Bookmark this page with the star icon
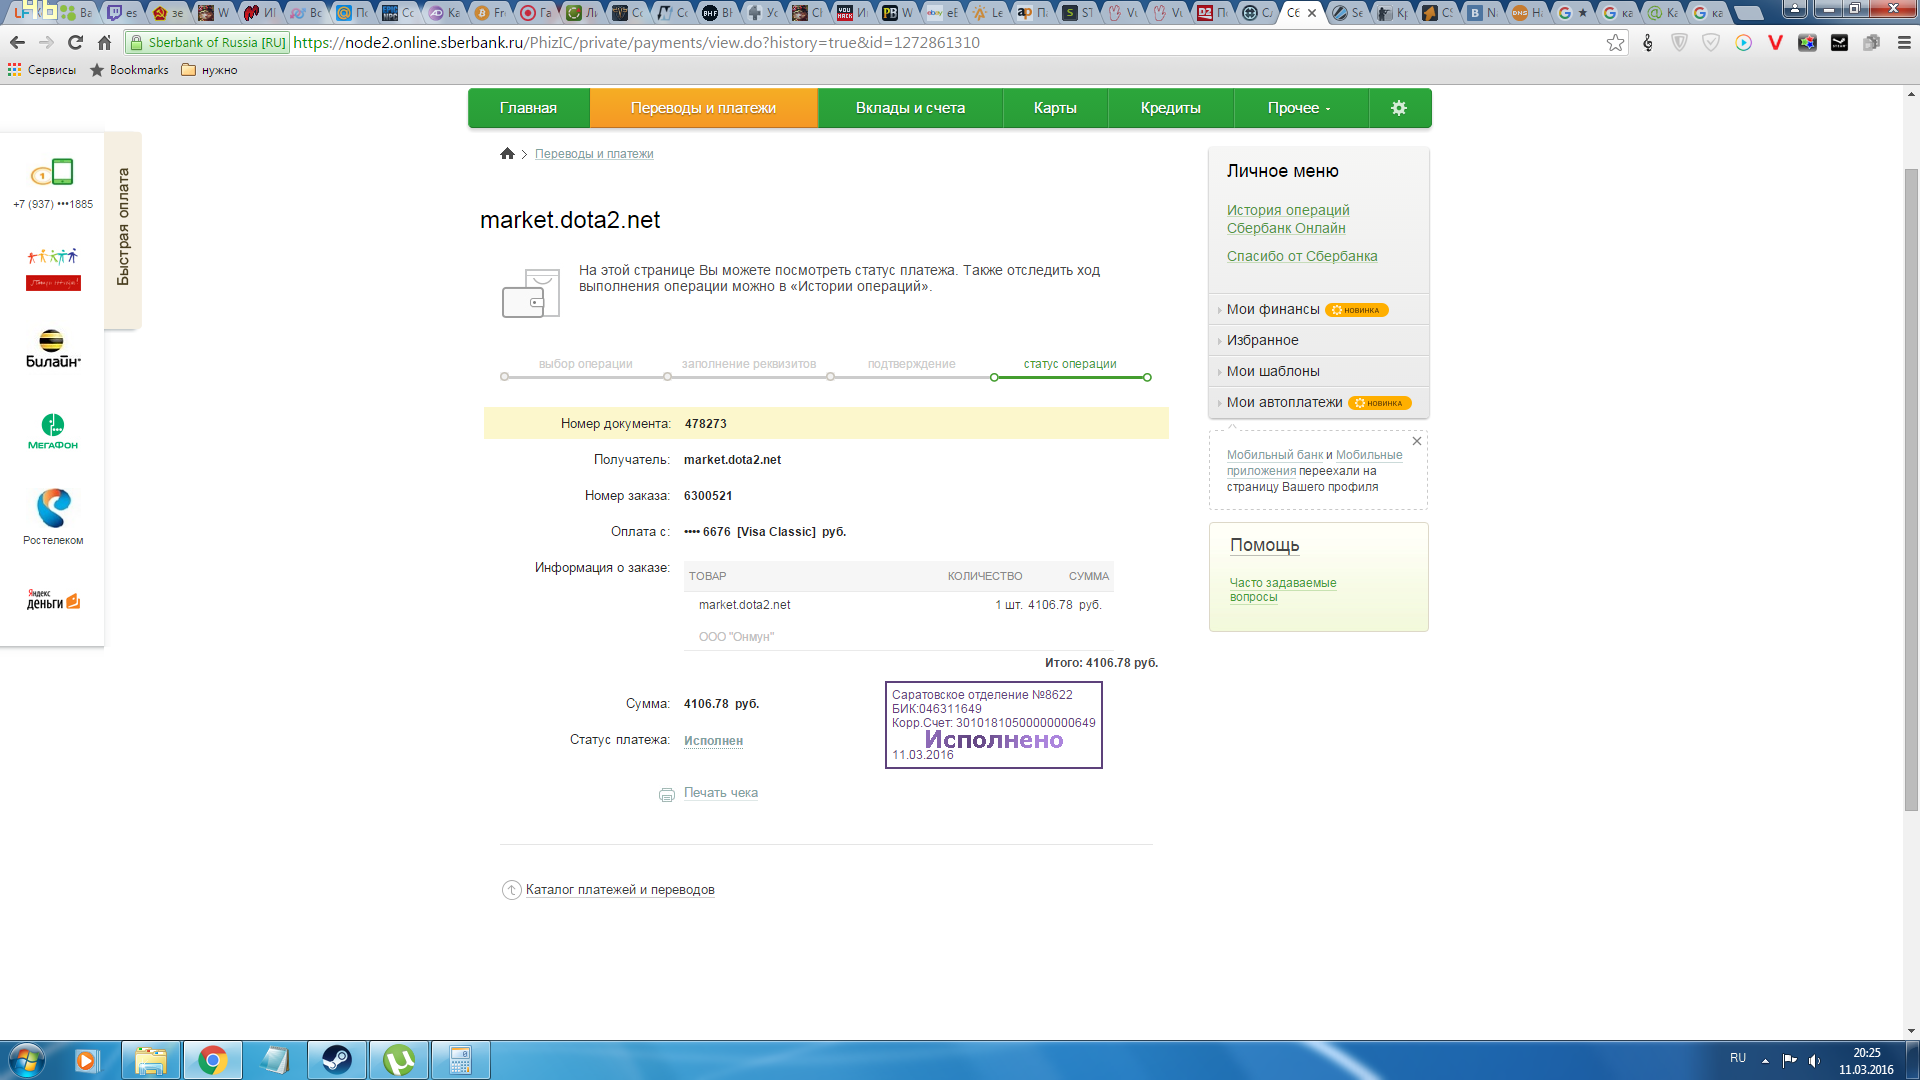This screenshot has height=1080, width=1920. point(1615,42)
